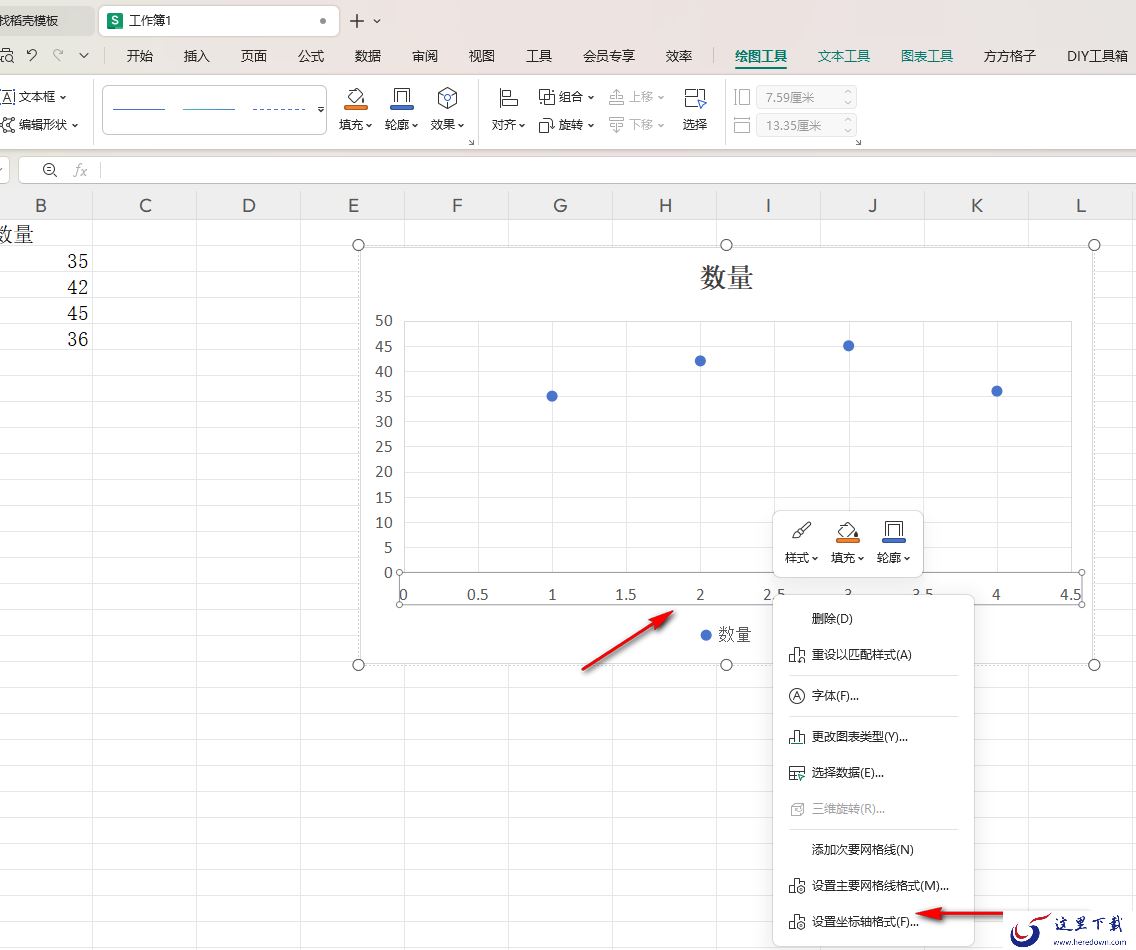Click the data point at x=3
The image size is (1136, 950).
848,346
